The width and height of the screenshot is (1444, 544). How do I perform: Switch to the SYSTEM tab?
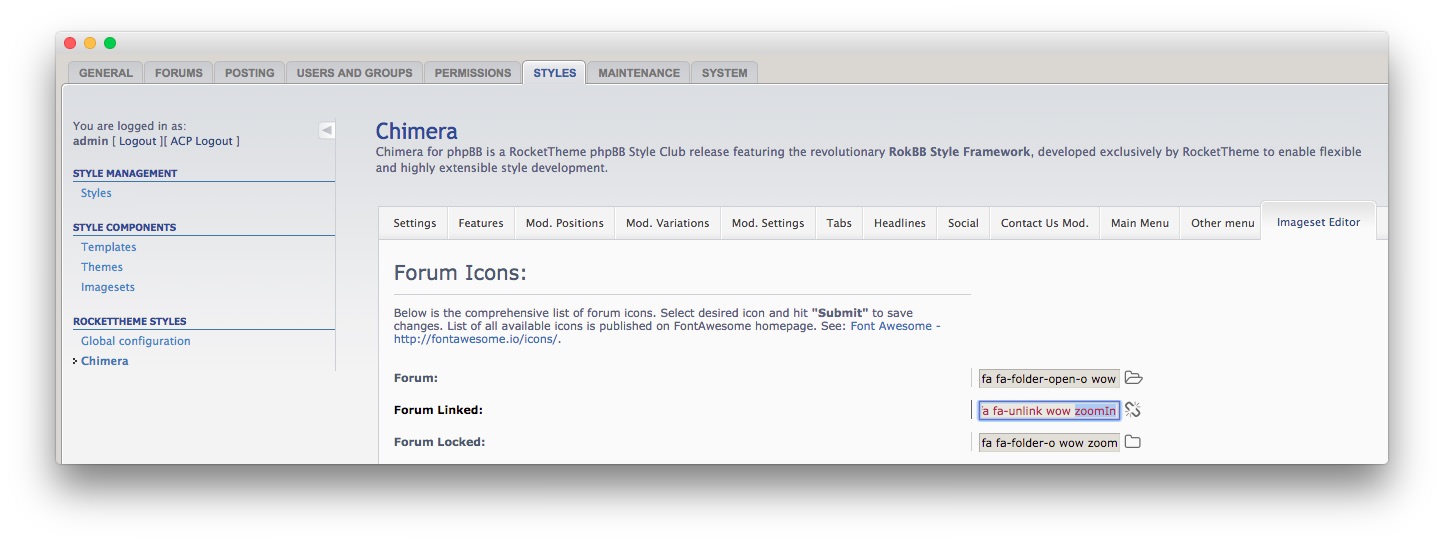(x=725, y=73)
